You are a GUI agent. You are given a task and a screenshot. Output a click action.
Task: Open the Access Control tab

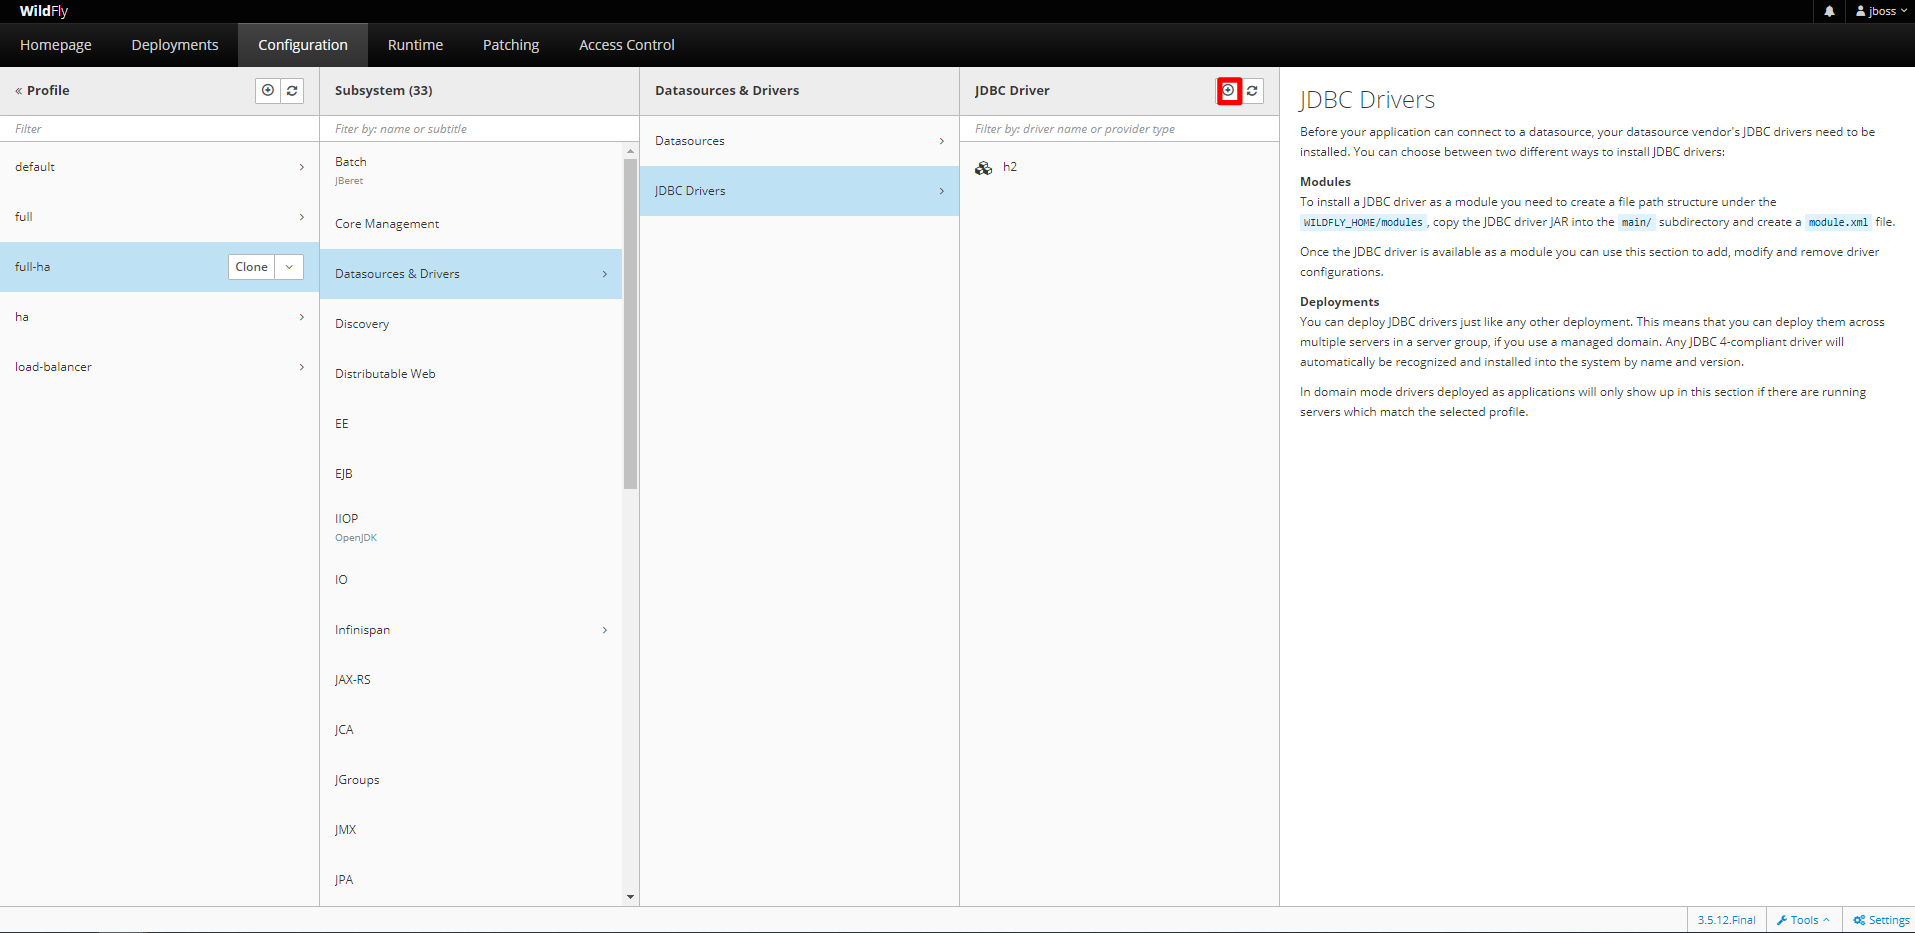(x=627, y=45)
